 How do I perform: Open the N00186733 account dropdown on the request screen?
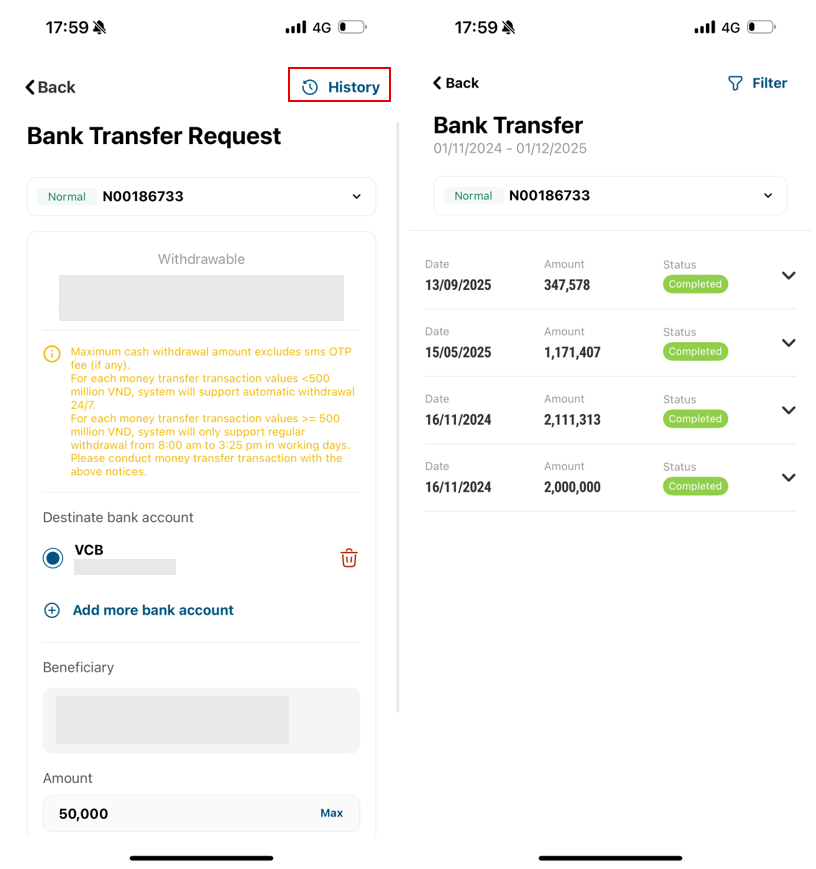pos(356,197)
